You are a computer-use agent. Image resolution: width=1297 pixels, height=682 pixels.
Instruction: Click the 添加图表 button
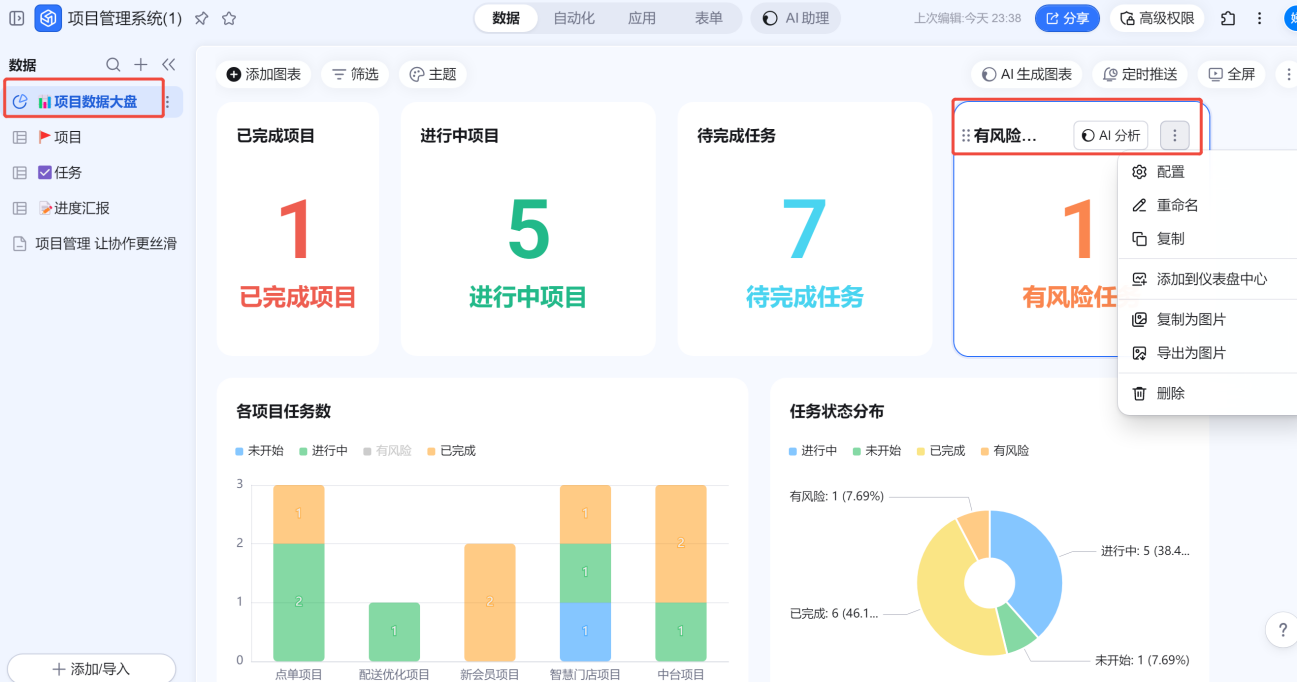coord(264,74)
